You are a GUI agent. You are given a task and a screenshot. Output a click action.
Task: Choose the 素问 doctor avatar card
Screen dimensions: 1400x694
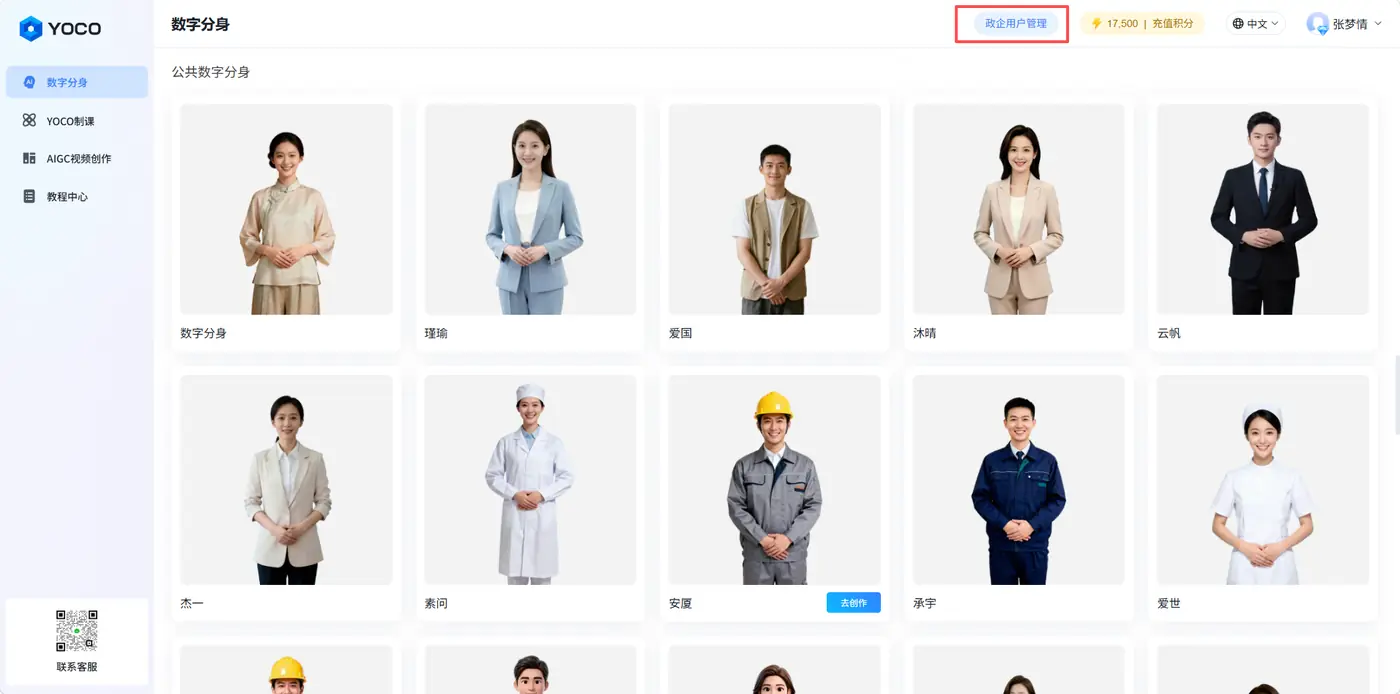[530, 494]
